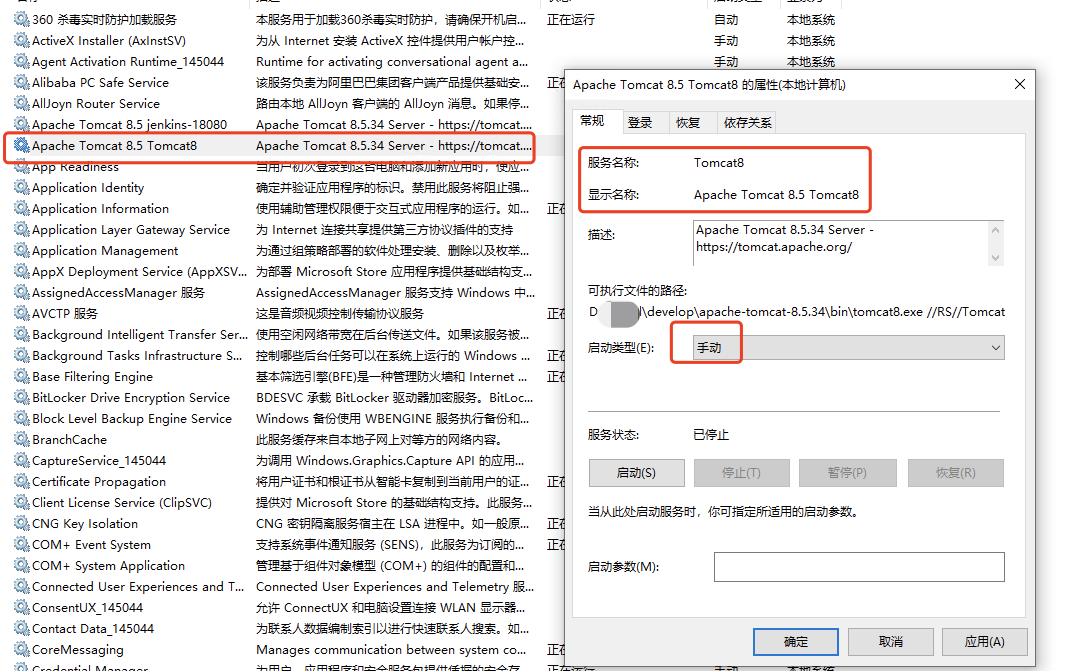This screenshot has width=1072, height=671.
Task: Click the CNG Key Isolation service icon
Action: tap(22, 523)
